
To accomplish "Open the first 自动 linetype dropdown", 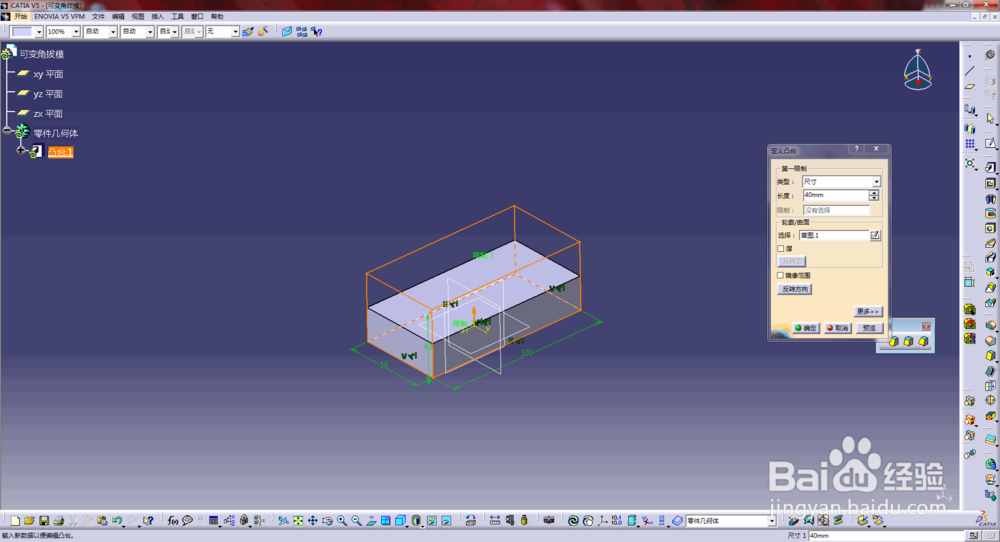I will (113, 31).
